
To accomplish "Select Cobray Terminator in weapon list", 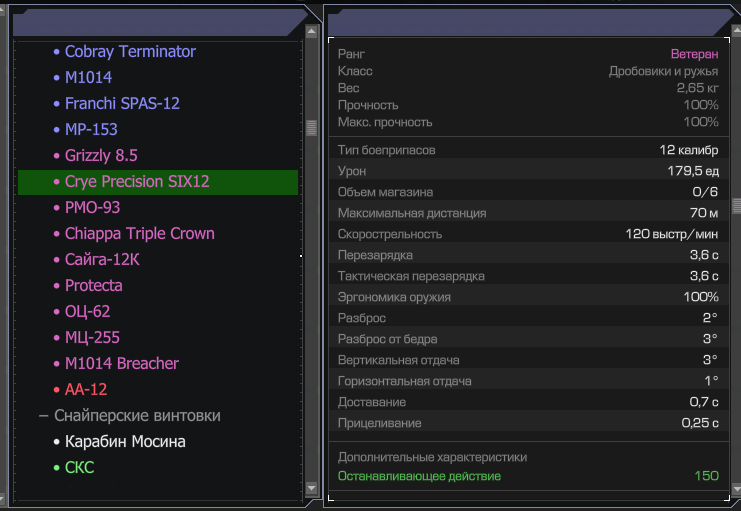I will pos(130,52).
